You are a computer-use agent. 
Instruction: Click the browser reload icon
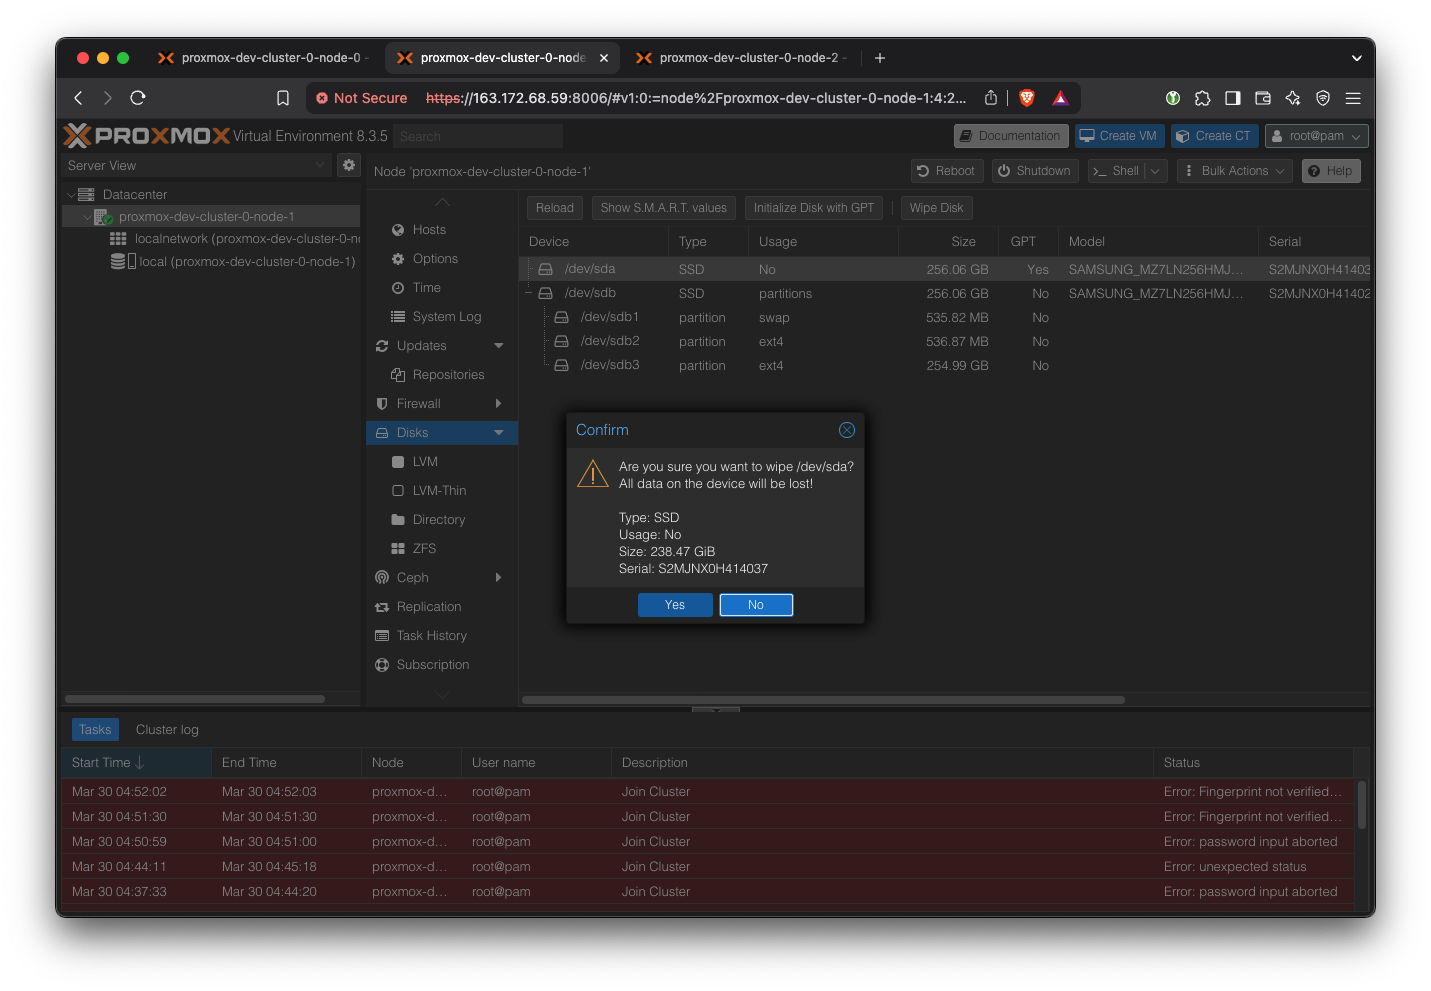(138, 98)
